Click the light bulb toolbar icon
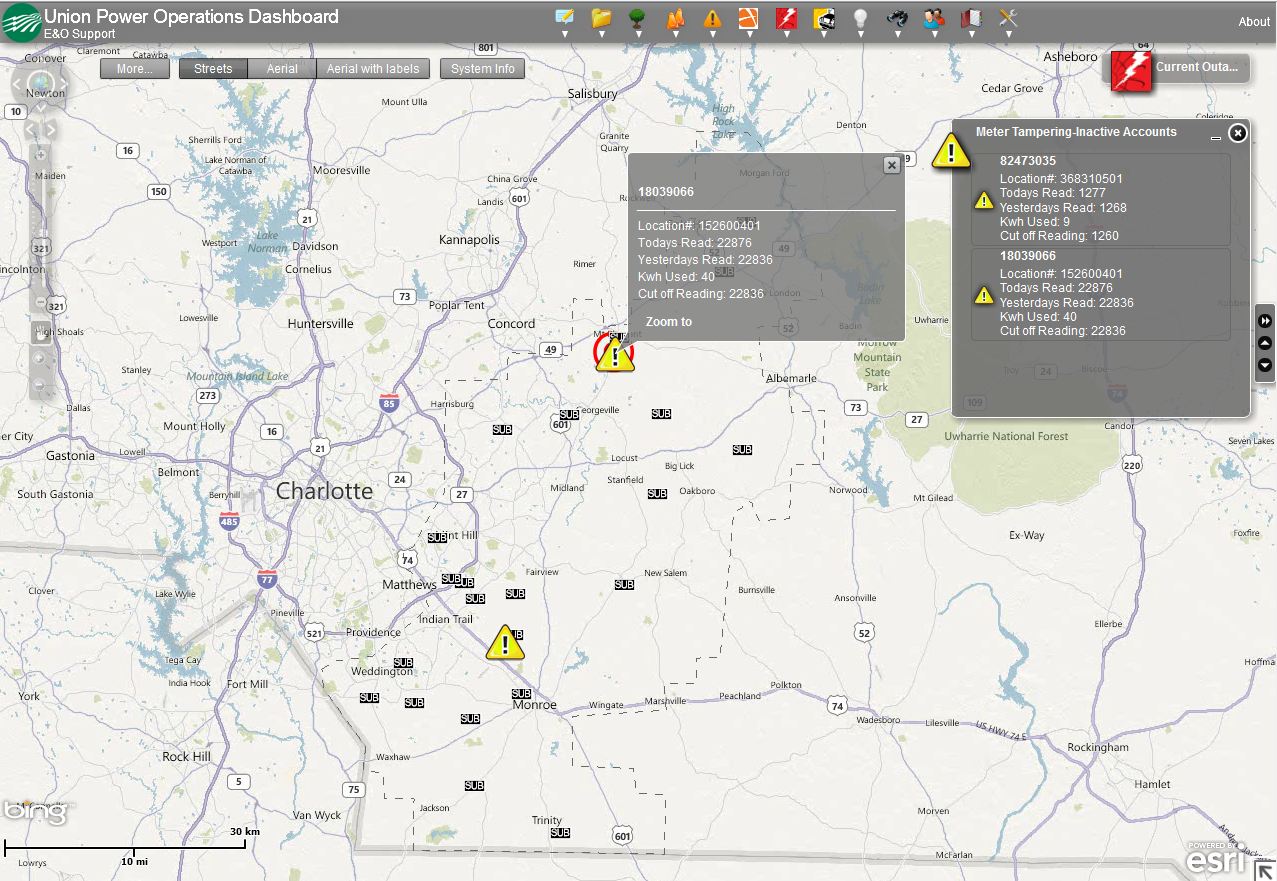Viewport: 1277px width, 881px height. 859,18
